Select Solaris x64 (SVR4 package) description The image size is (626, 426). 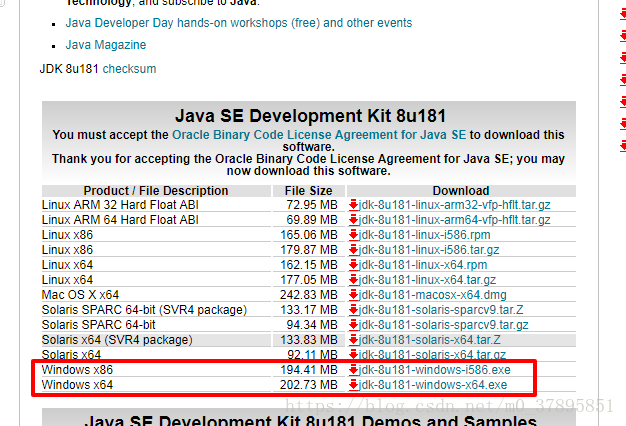point(117,340)
